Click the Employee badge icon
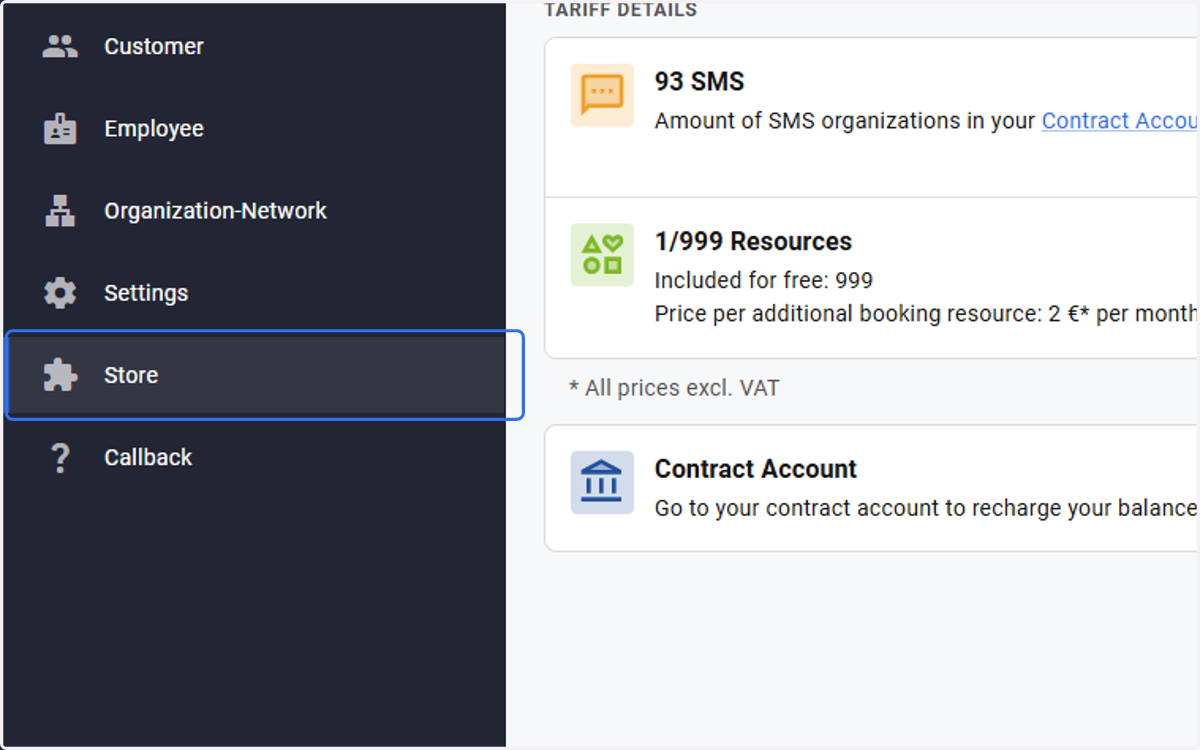The image size is (1200, 750). pyautogui.click(x=60, y=129)
